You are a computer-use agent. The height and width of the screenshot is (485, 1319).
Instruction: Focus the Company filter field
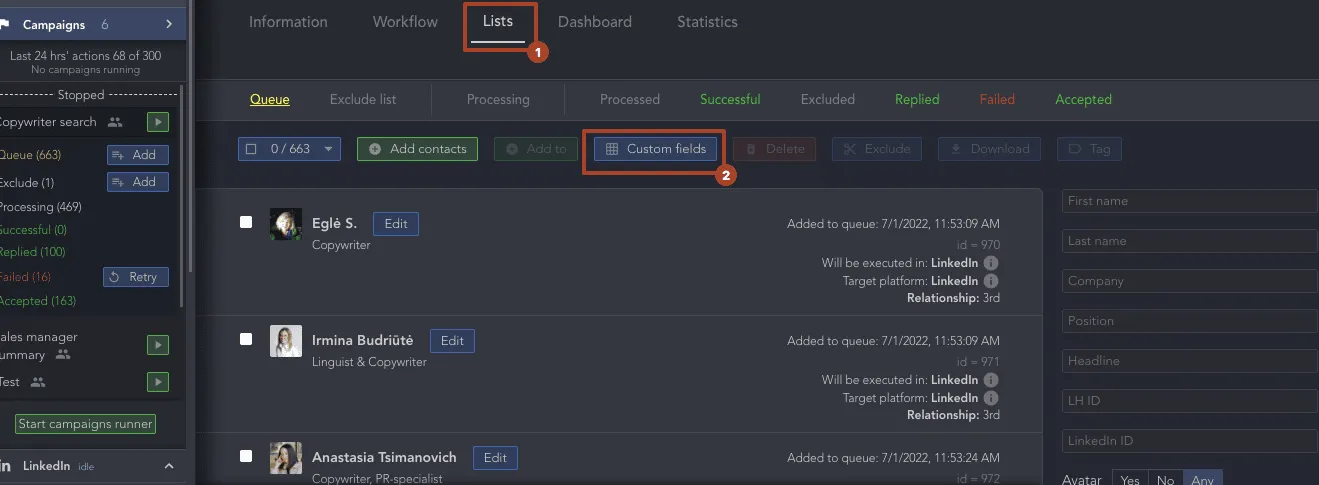point(1190,281)
